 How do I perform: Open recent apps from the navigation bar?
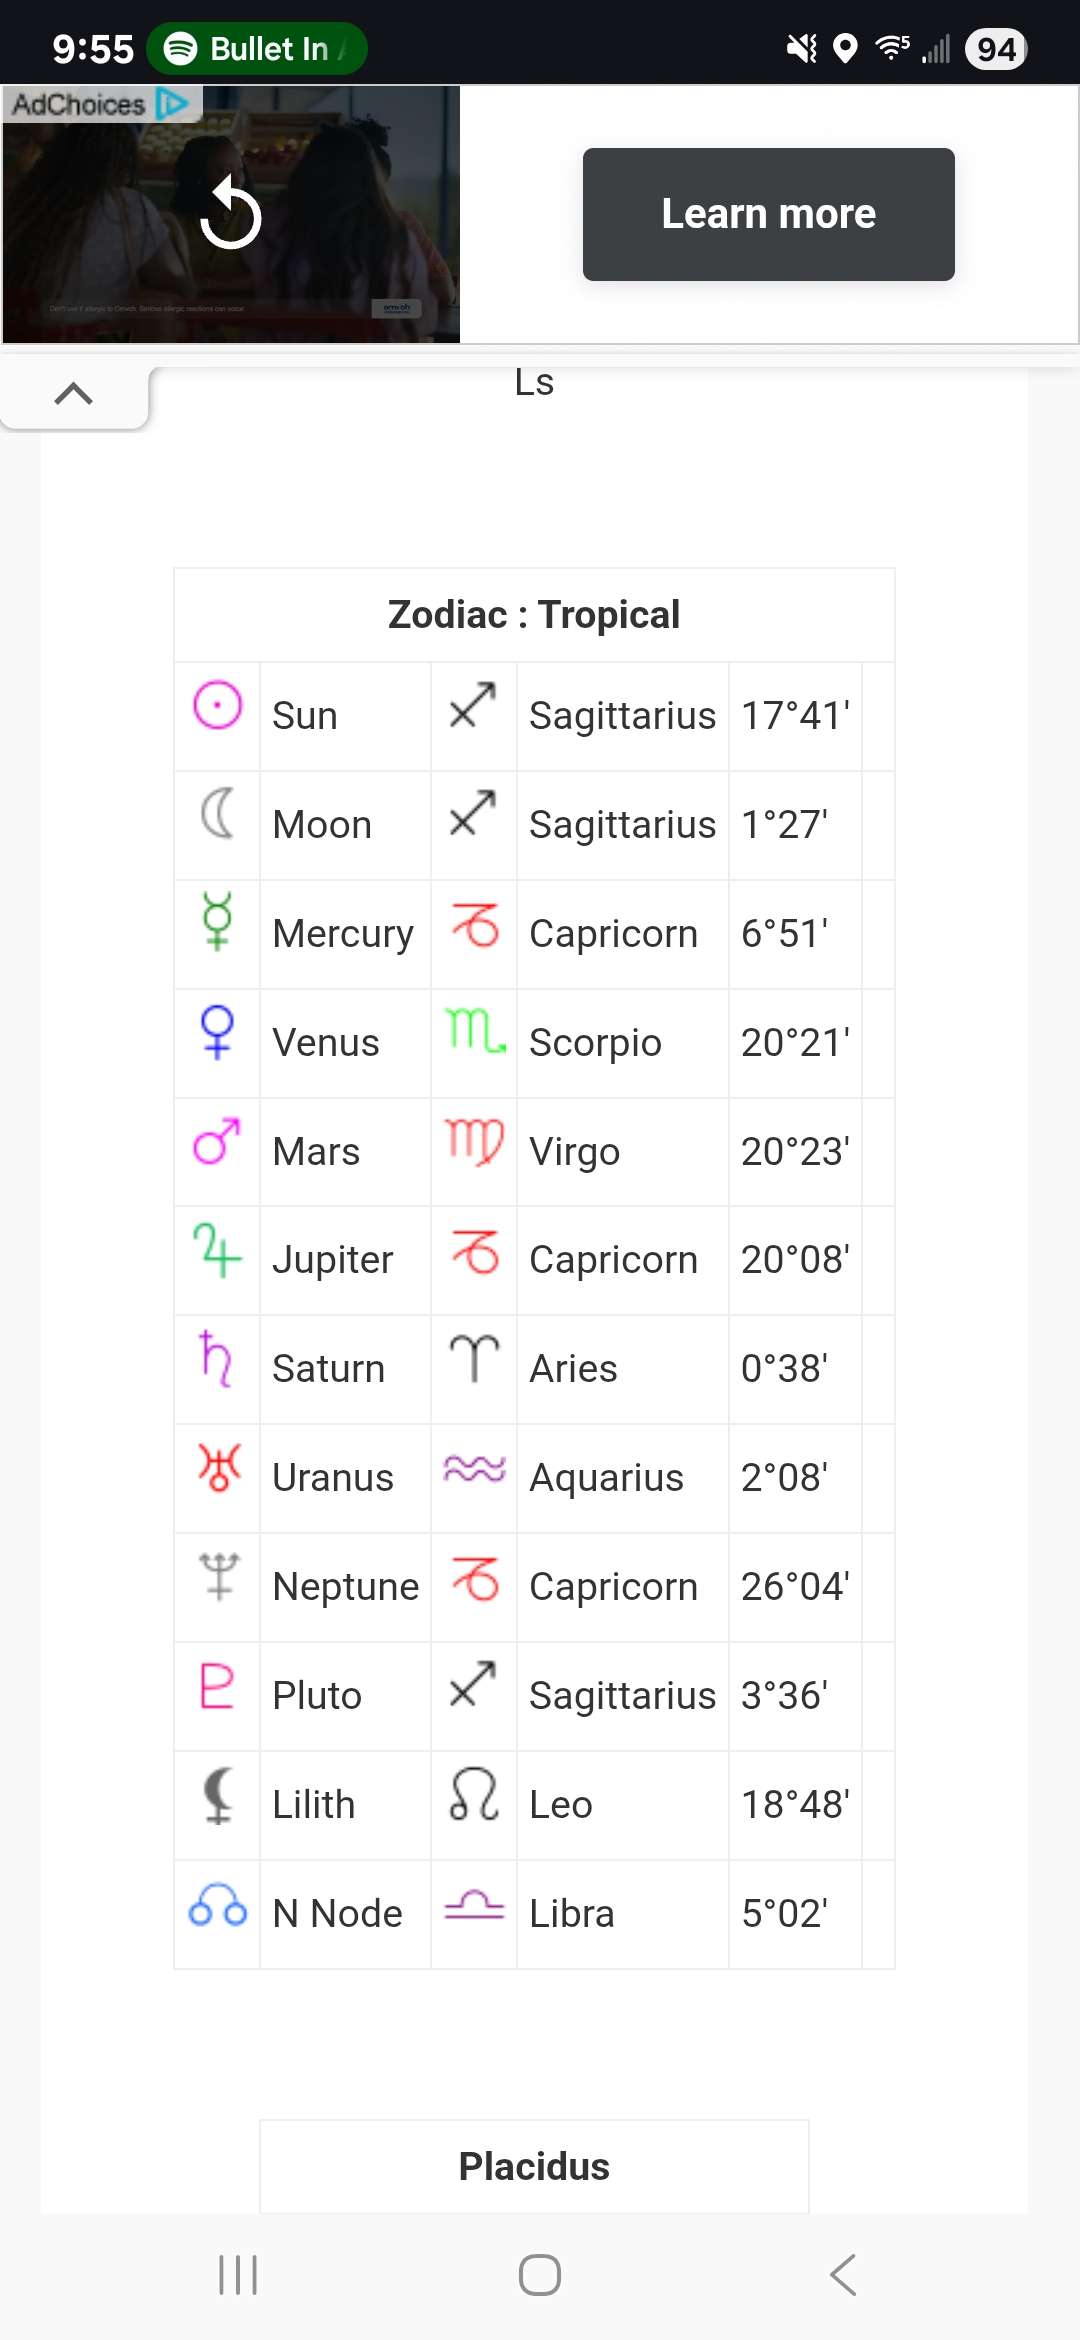tap(238, 2275)
